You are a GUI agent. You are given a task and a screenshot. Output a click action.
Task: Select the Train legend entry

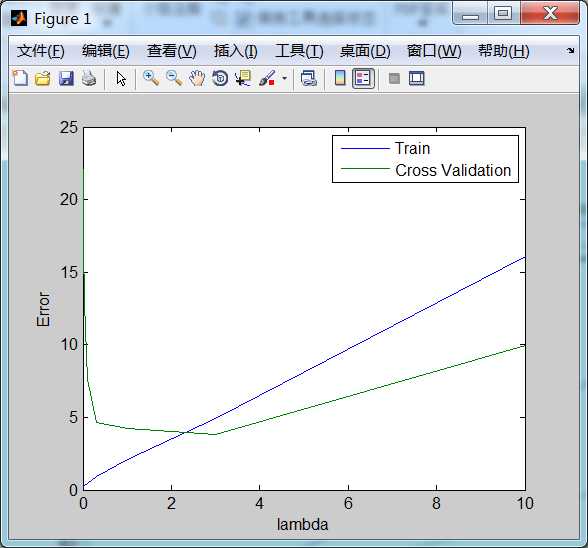[x=412, y=149]
